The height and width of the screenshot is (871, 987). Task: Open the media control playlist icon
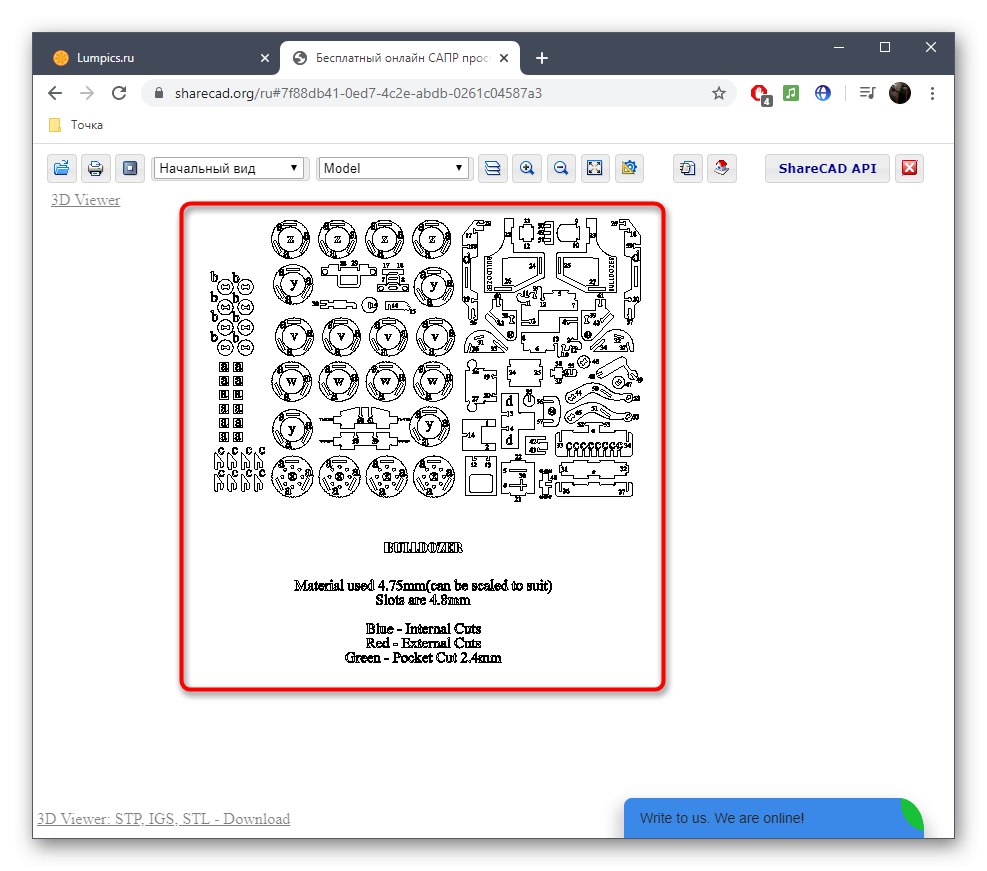pyautogui.click(x=867, y=93)
